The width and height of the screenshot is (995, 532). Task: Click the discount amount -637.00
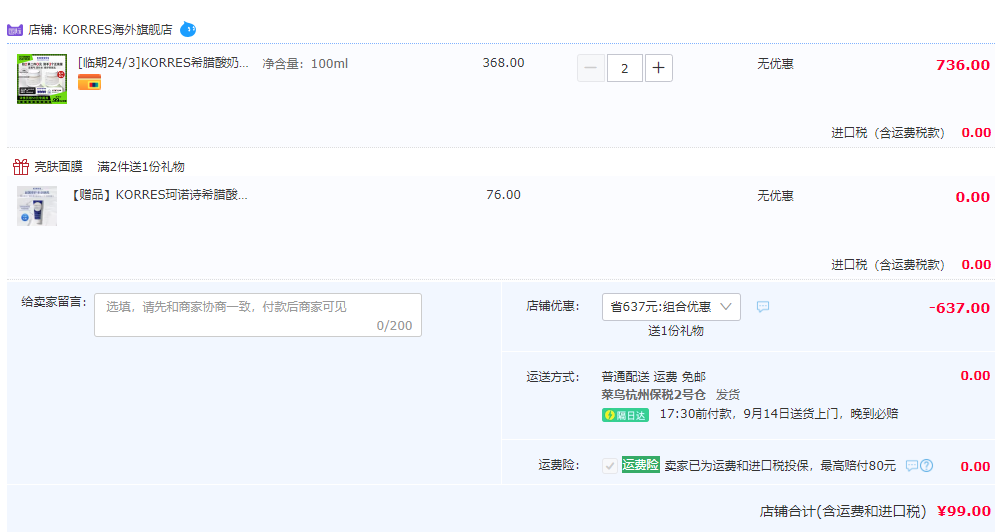pyautogui.click(x=959, y=308)
